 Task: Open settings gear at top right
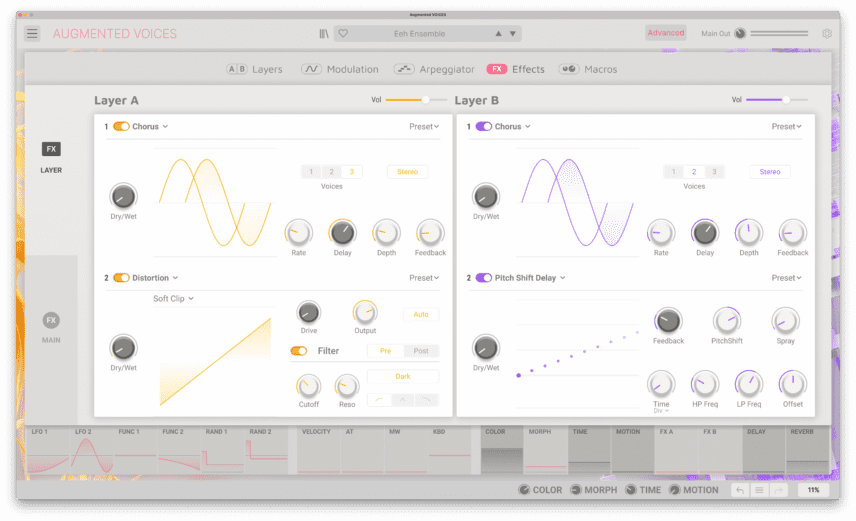click(827, 34)
